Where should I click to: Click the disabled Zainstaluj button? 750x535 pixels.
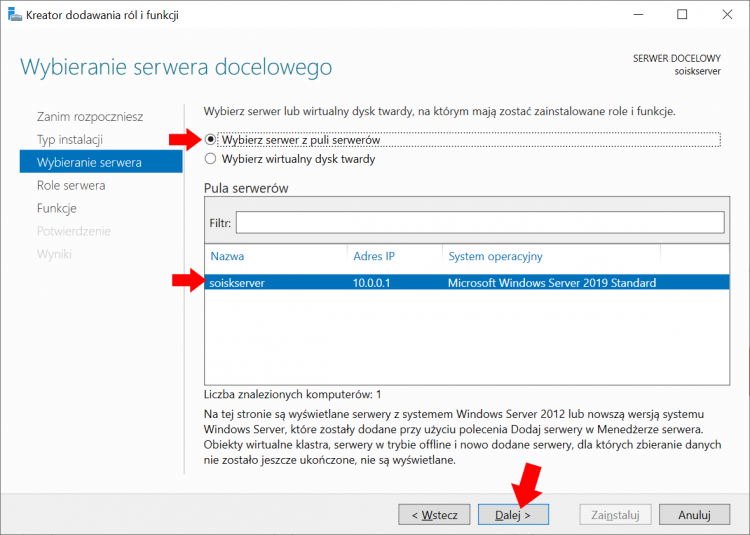click(615, 515)
